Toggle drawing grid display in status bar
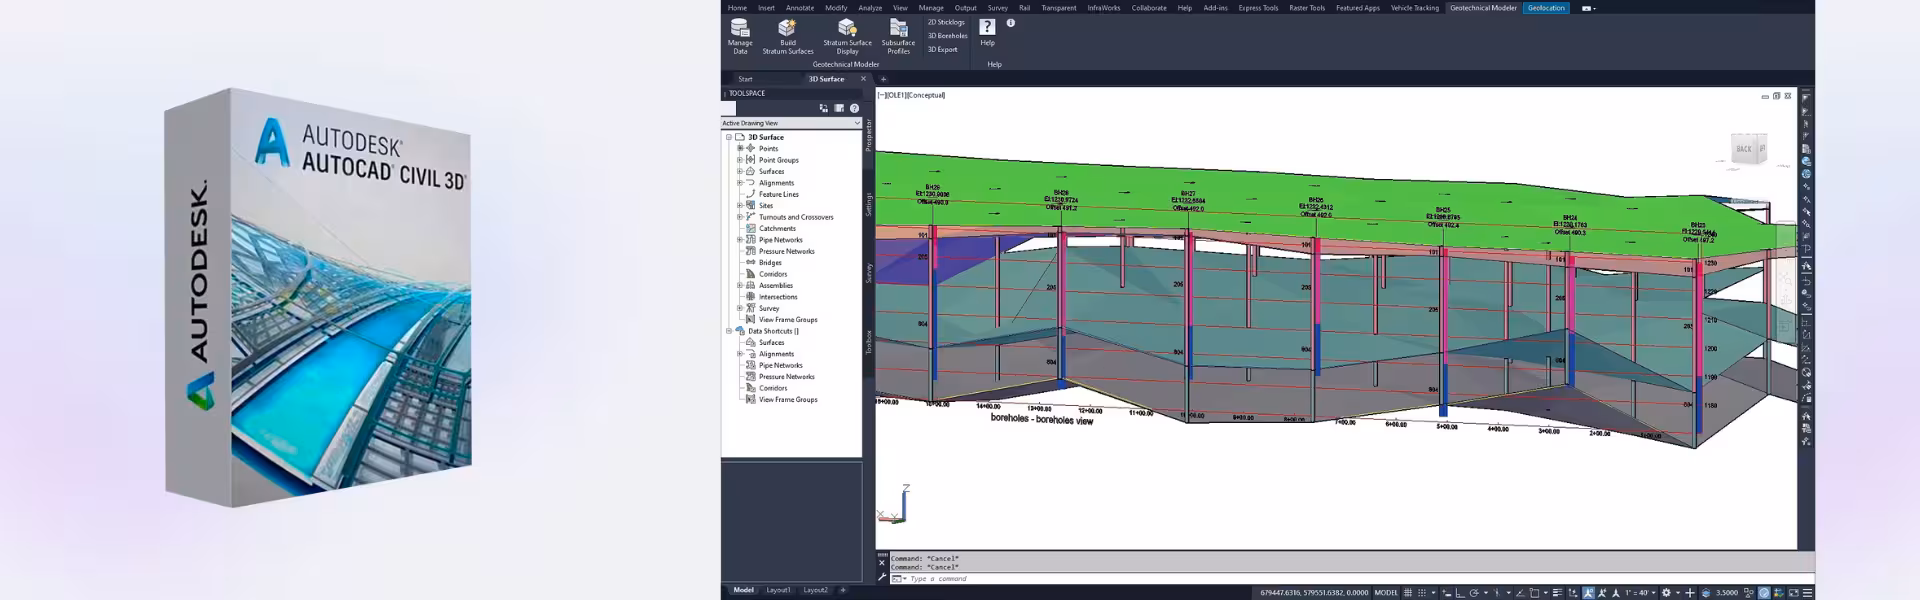This screenshot has width=1920, height=600. pos(1408,592)
